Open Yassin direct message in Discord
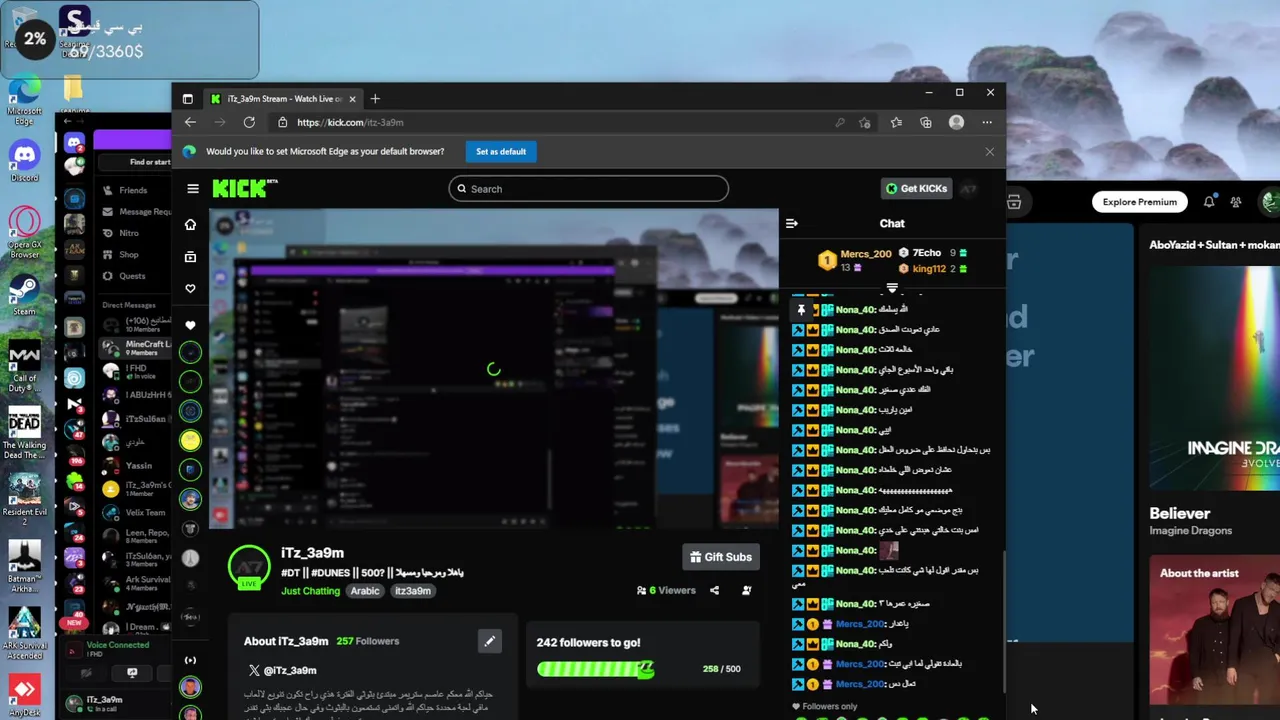Viewport: 1280px width, 720px height. pyautogui.click(x=138, y=465)
